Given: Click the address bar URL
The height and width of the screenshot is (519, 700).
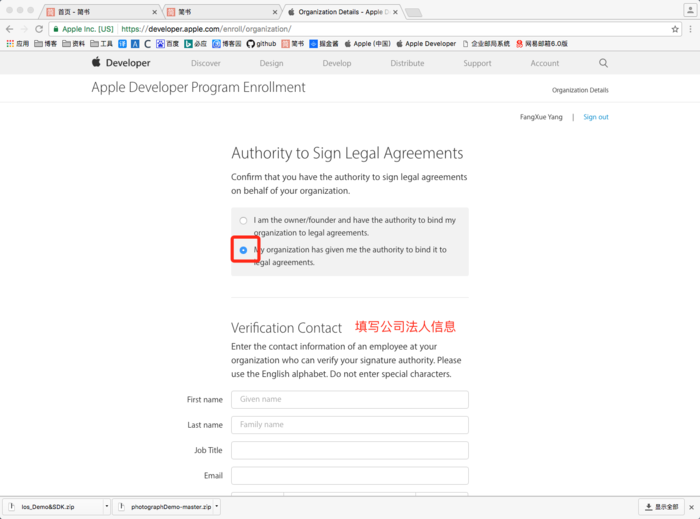Looking at the screenshot, I should point(206,29).
